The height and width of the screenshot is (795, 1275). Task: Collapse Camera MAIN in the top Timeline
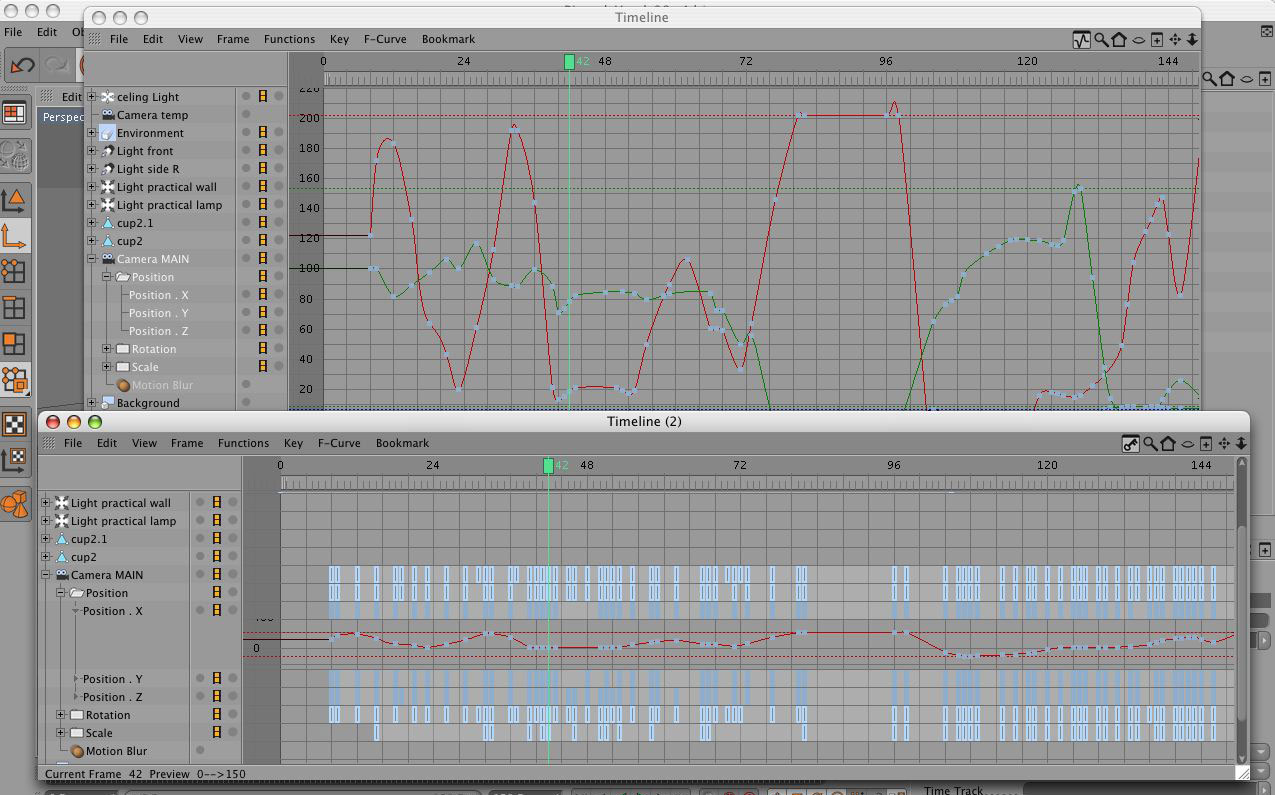point(92,259)
